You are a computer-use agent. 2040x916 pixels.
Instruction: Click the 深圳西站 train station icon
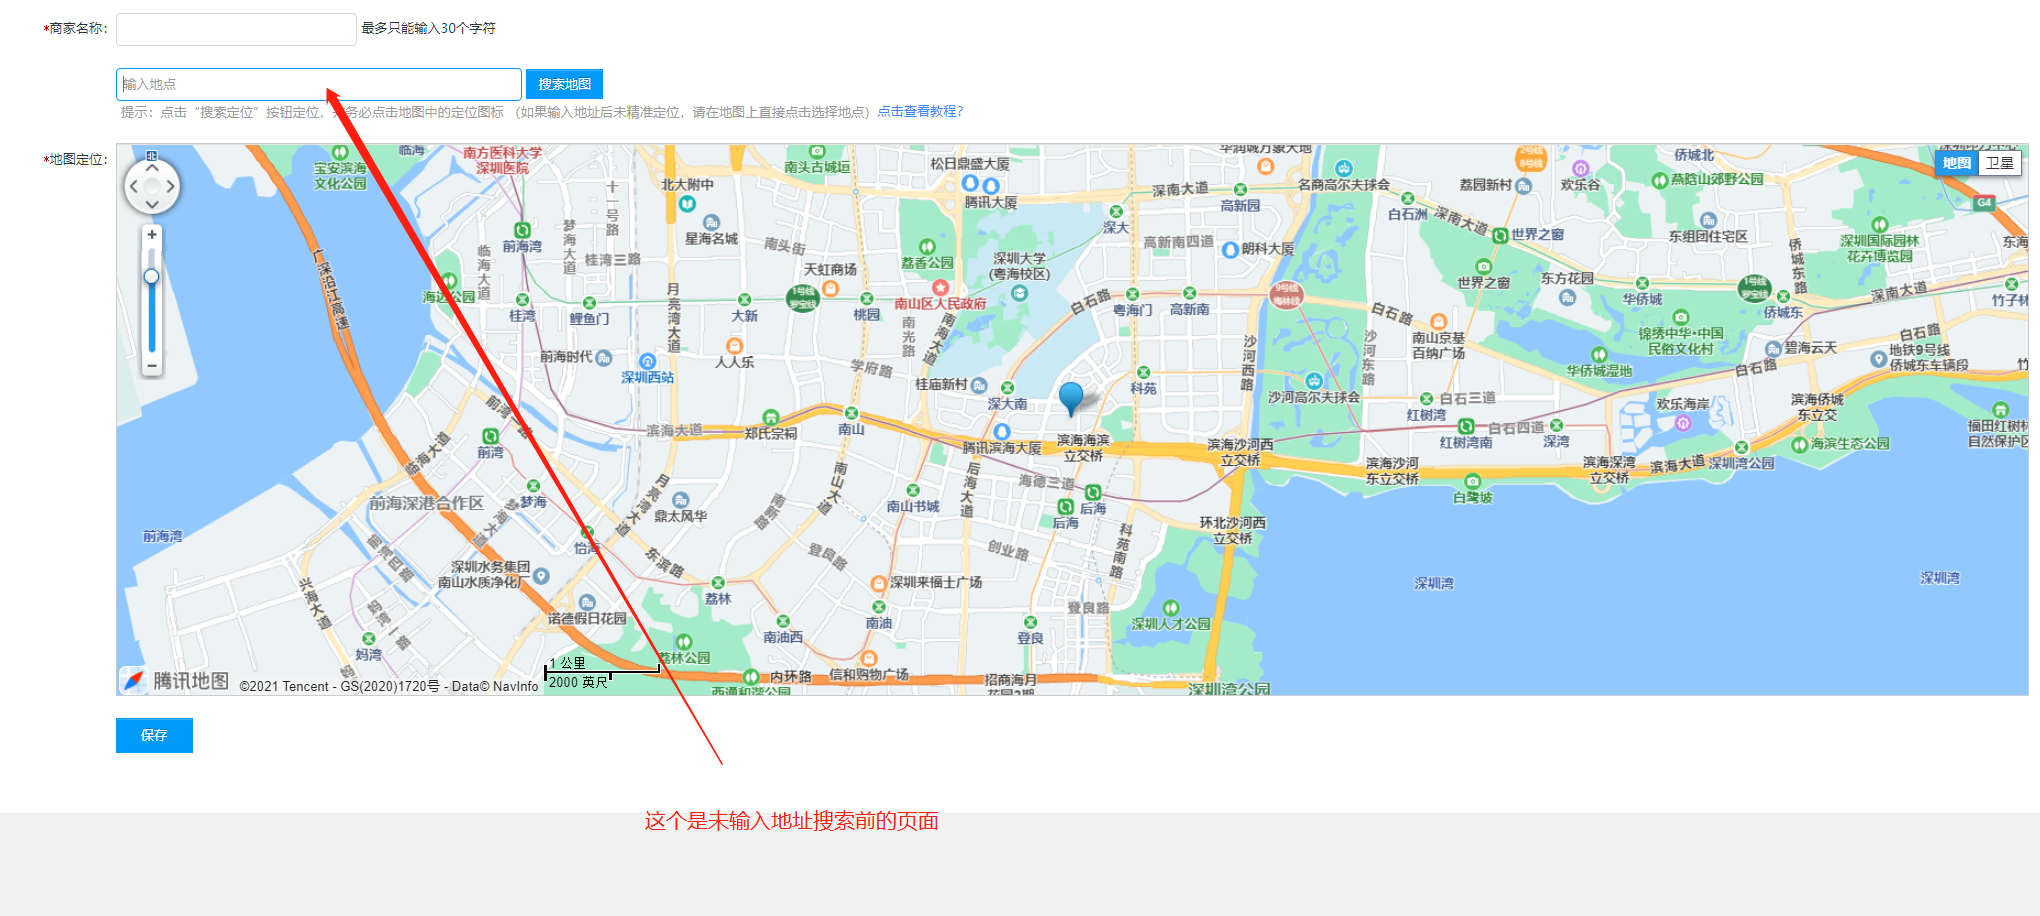[647, 361]
